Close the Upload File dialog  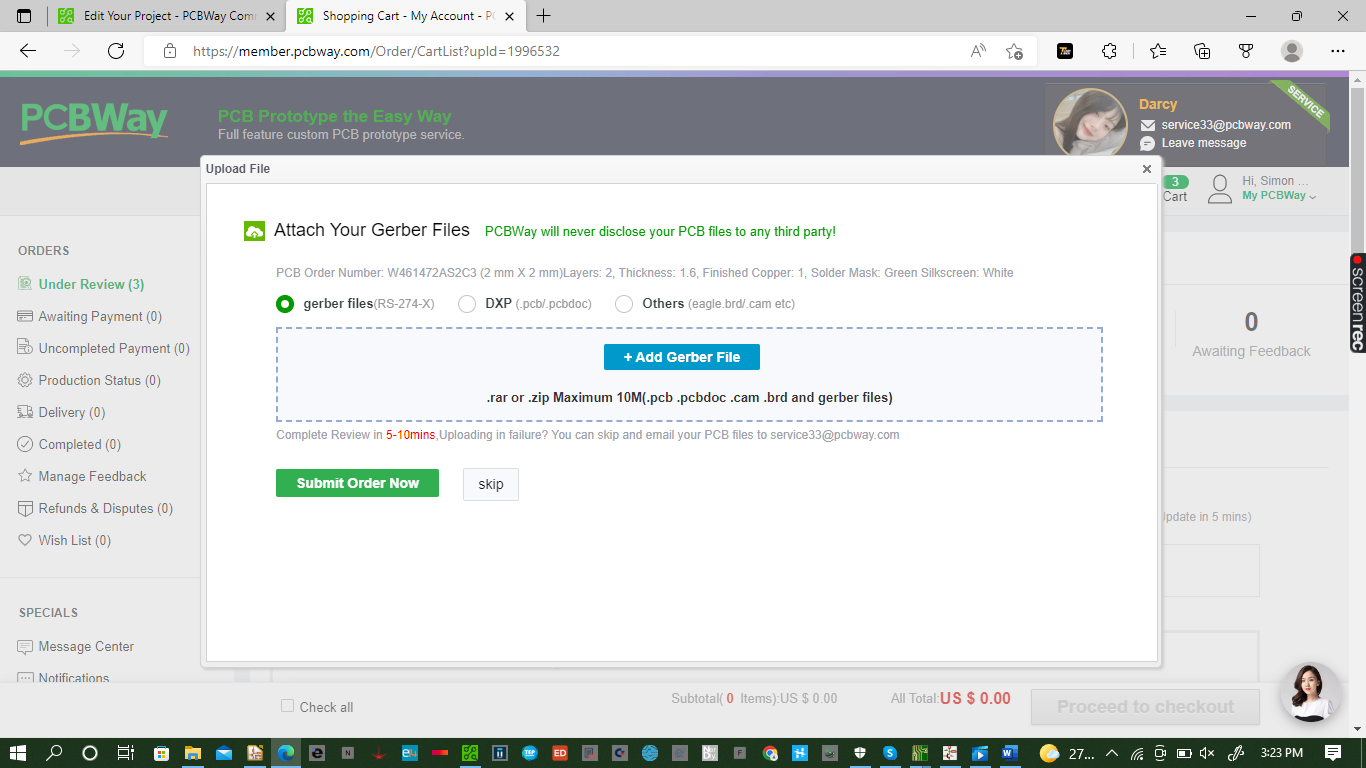1147,169
